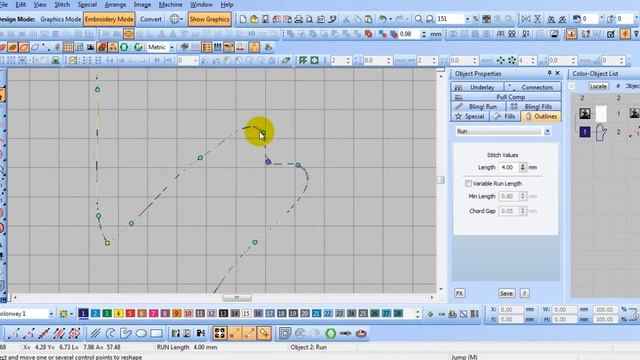
Task: Open the Special tab
Action: tap(470, 116)
